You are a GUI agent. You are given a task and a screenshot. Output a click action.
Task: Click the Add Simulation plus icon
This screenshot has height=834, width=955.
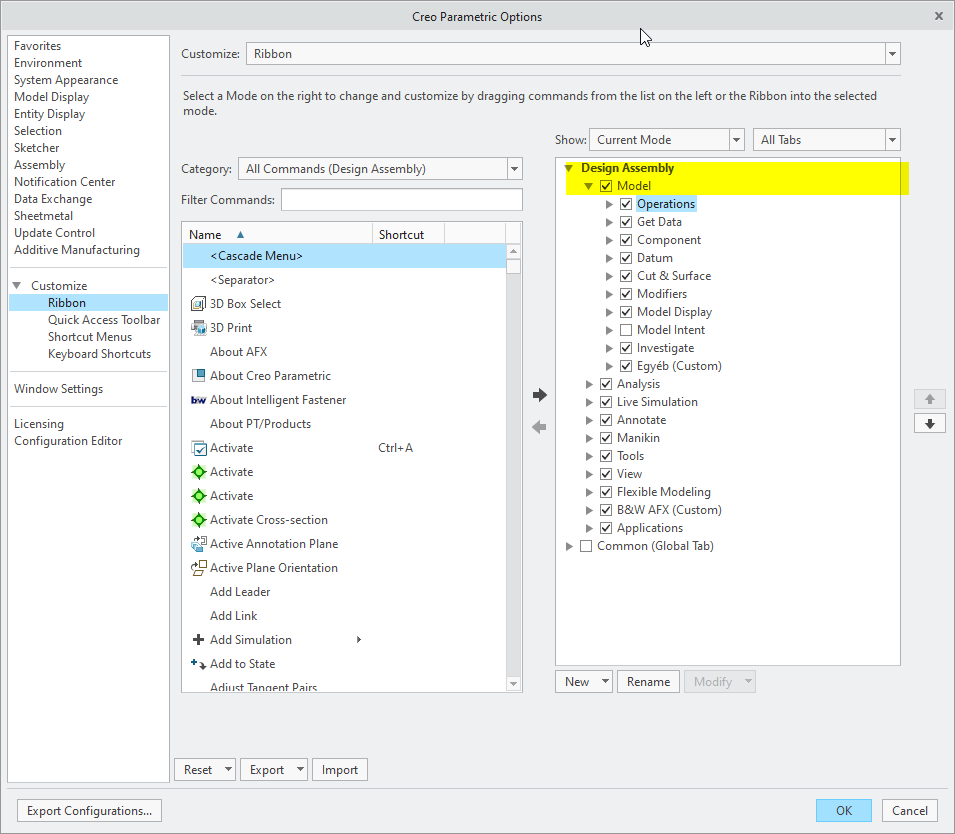(x=199, y=640)
